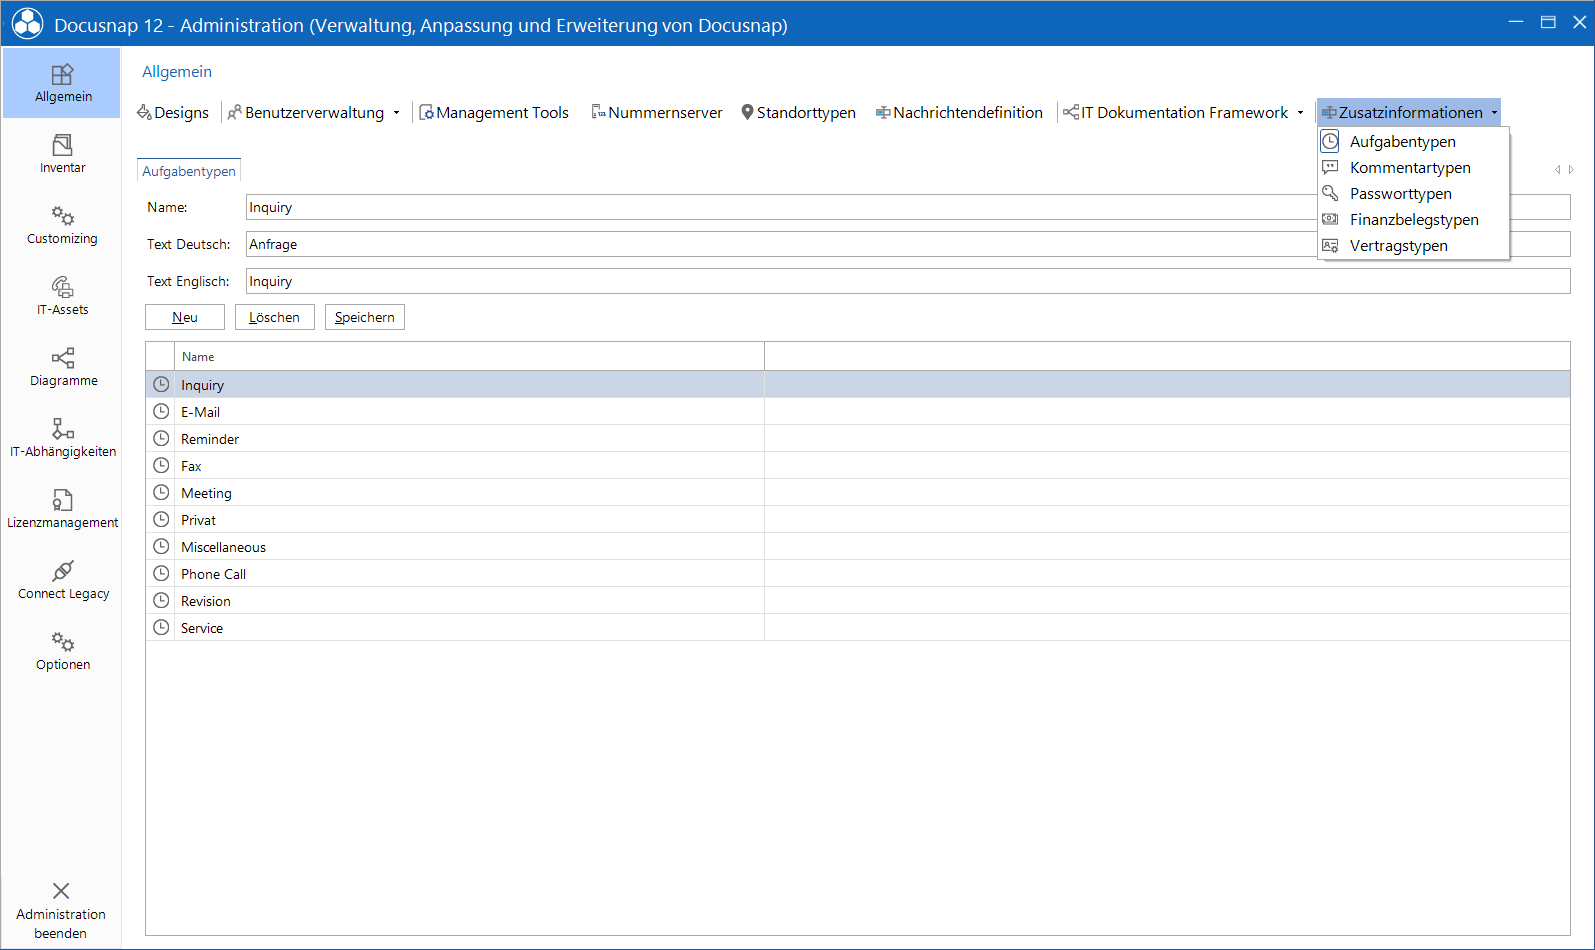Click the Speichern button
Screen dimensions: 1595x950
[x=365, y=317]
